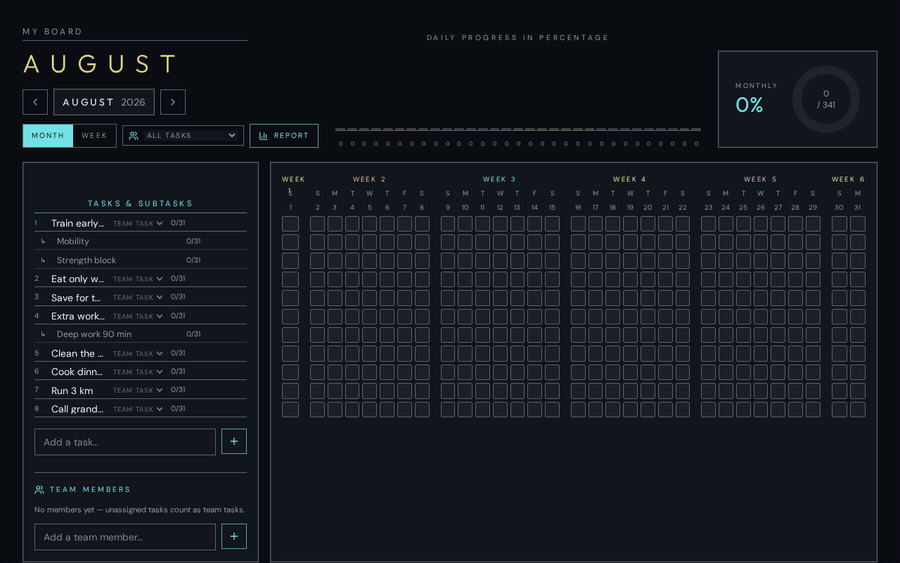Image resolution: width=900 pixels, height=563 pixels.
Task: Open the All Tasks filter dropdown
Action: point(183,135)
